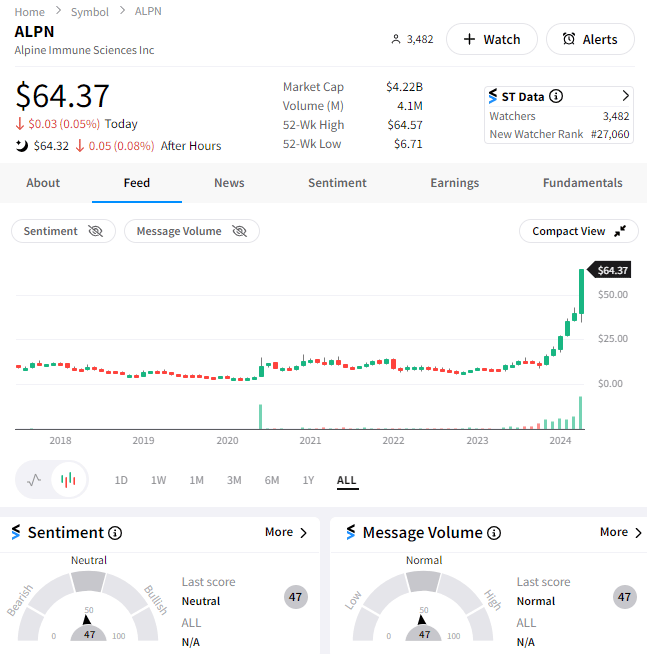Click the Volume (M) 4.1M value
This screenshot has height=654, width=647.
pos(410,106)
